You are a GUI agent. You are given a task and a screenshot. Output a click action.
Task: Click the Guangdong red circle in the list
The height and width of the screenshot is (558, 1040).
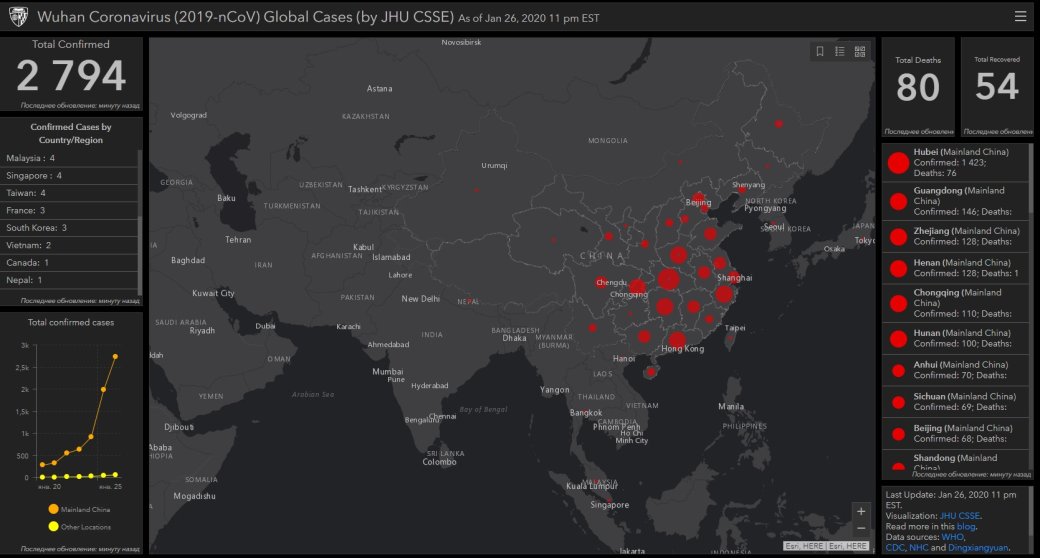click(x=898, y=202)
